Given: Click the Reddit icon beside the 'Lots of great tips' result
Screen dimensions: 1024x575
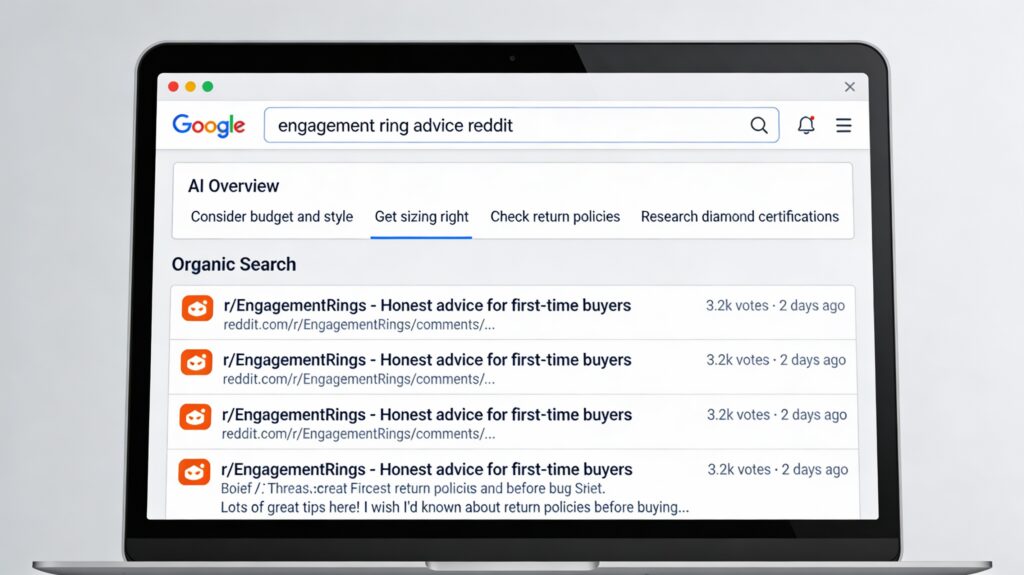Looking at the screenshot, I should click(x=194, y=472).
